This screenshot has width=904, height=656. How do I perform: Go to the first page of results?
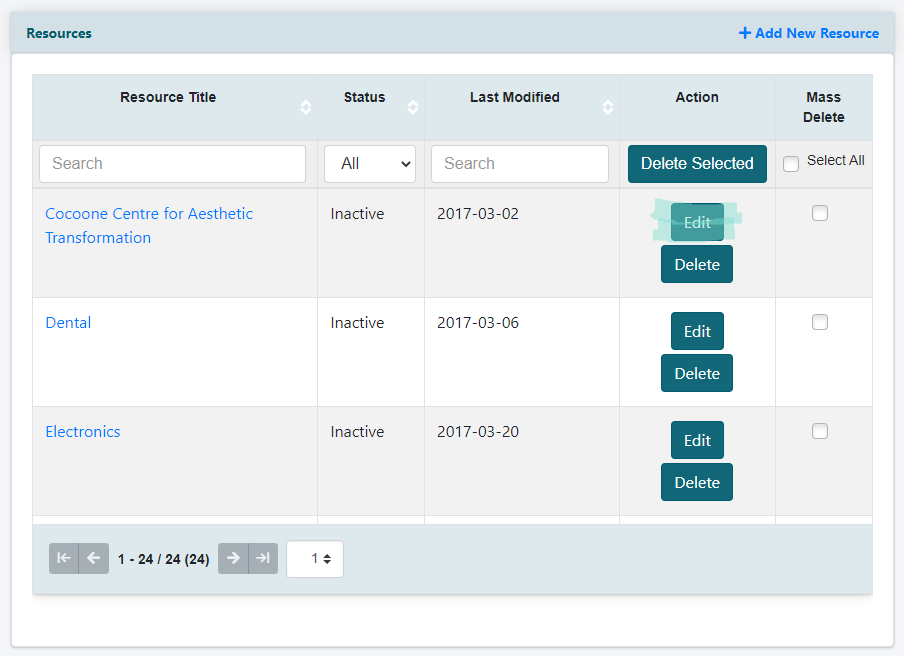[63, 558]
